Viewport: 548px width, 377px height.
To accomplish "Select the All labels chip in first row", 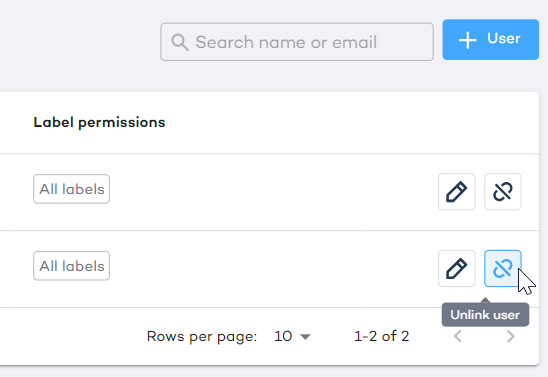I will (72, 189).
